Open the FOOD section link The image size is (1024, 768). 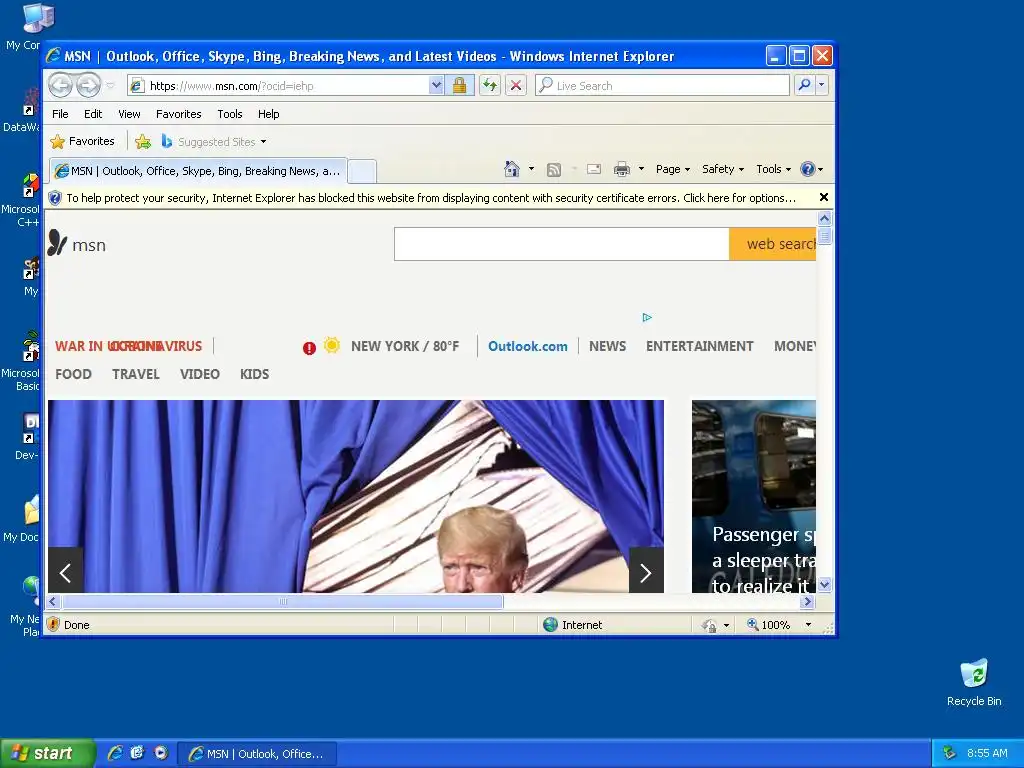pos(73,374)
